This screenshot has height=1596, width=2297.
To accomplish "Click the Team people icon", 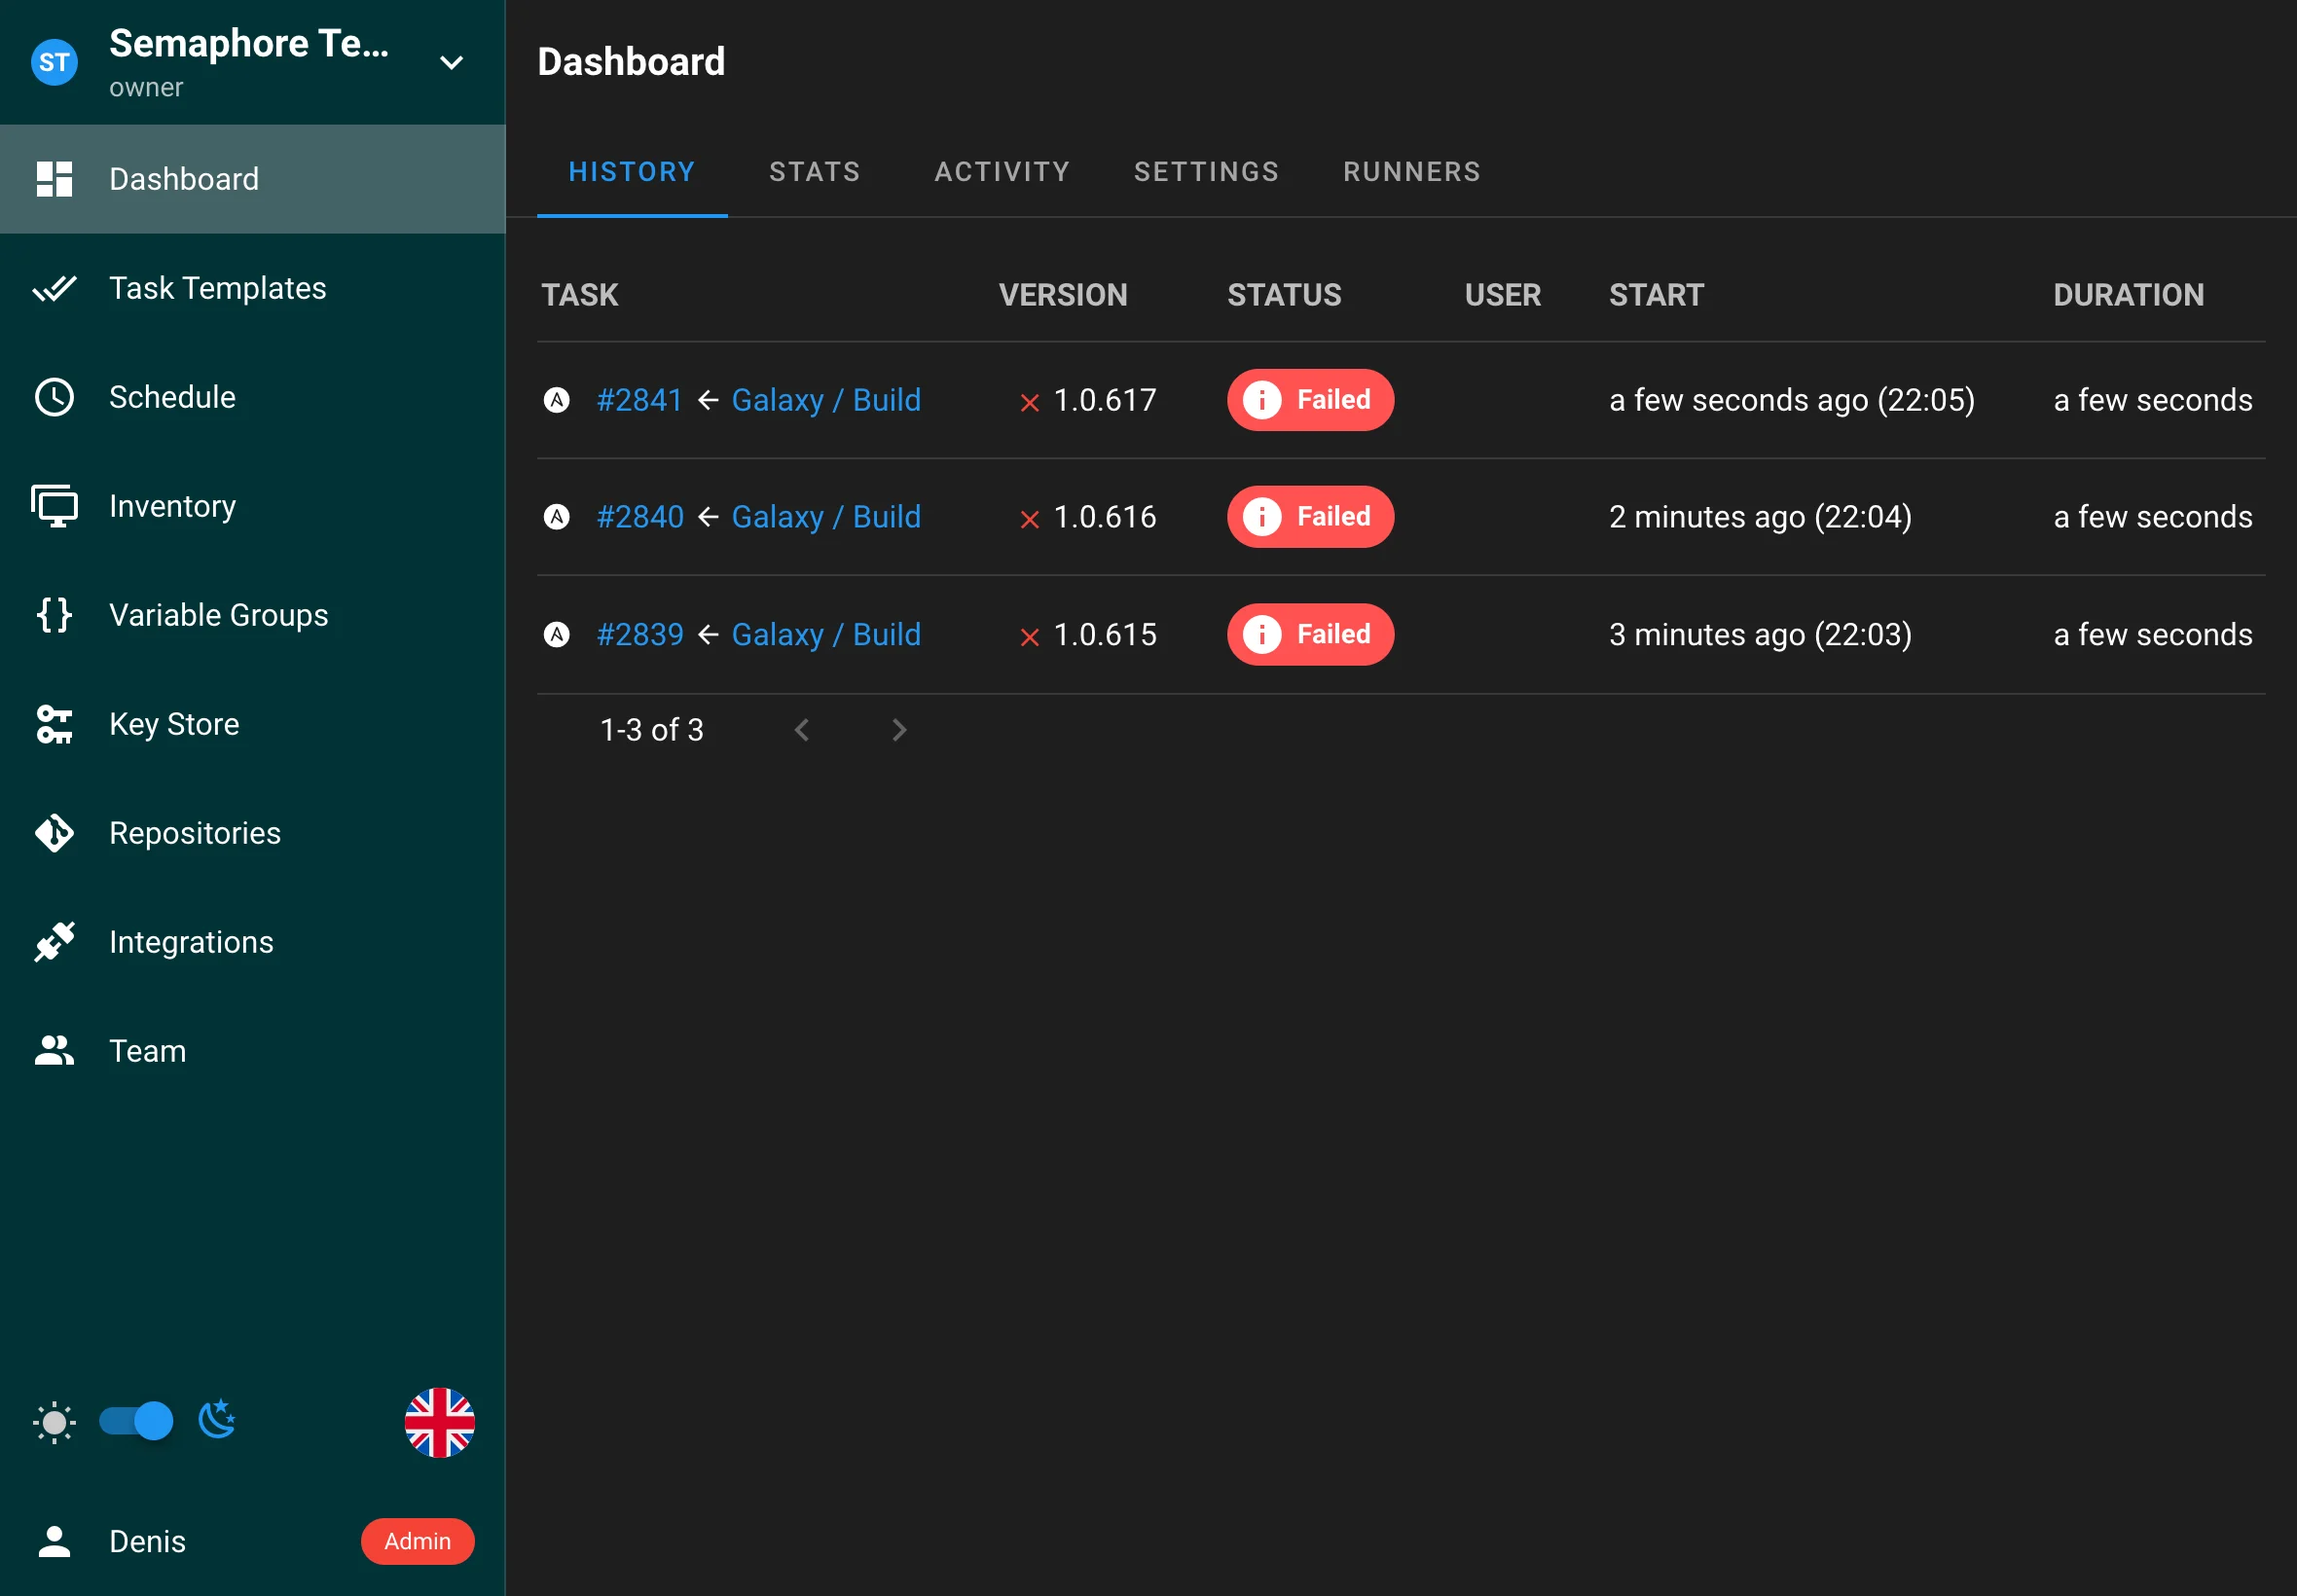I will [54, 1051].
